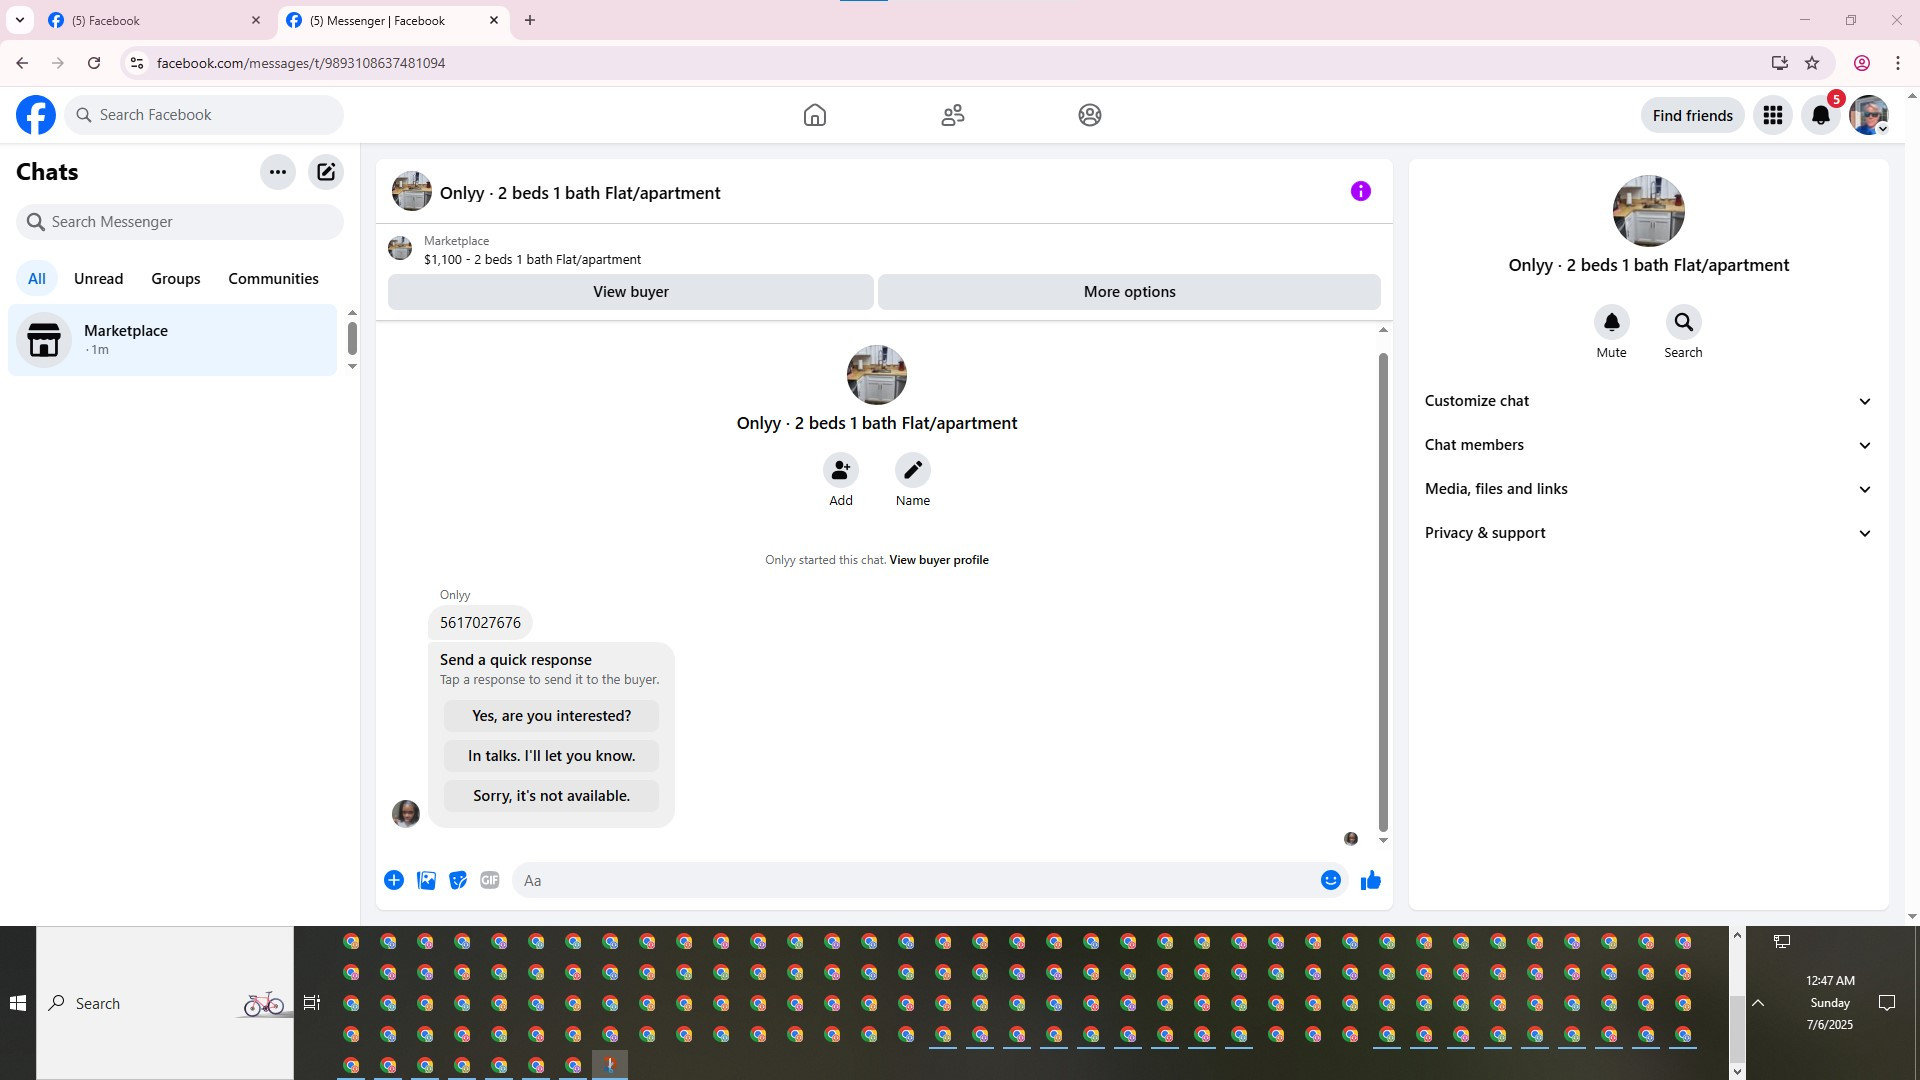Focus the Aa message input field
The image size is (1920, 1080).
pos(915,880)
